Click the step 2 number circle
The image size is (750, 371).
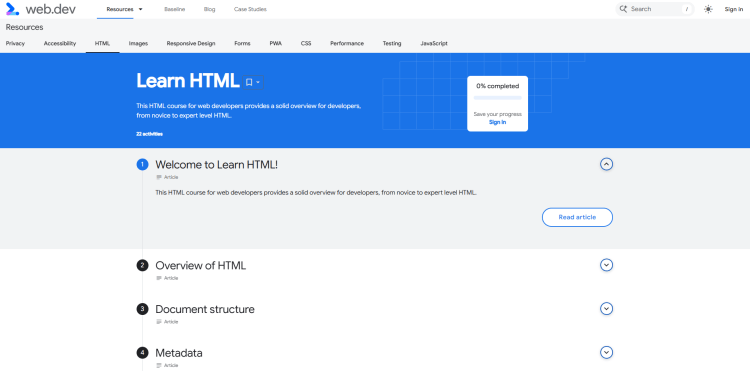pyautogui.click(x=142, y=265)
